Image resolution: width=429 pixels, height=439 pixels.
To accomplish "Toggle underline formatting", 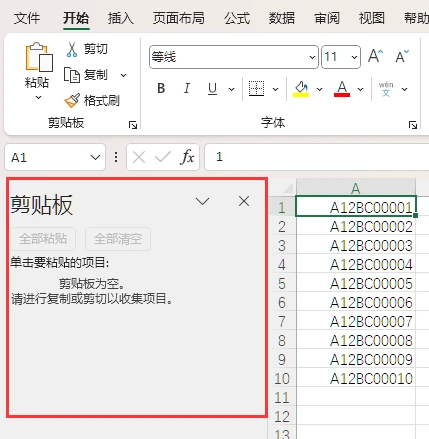I will click(212, 89).
